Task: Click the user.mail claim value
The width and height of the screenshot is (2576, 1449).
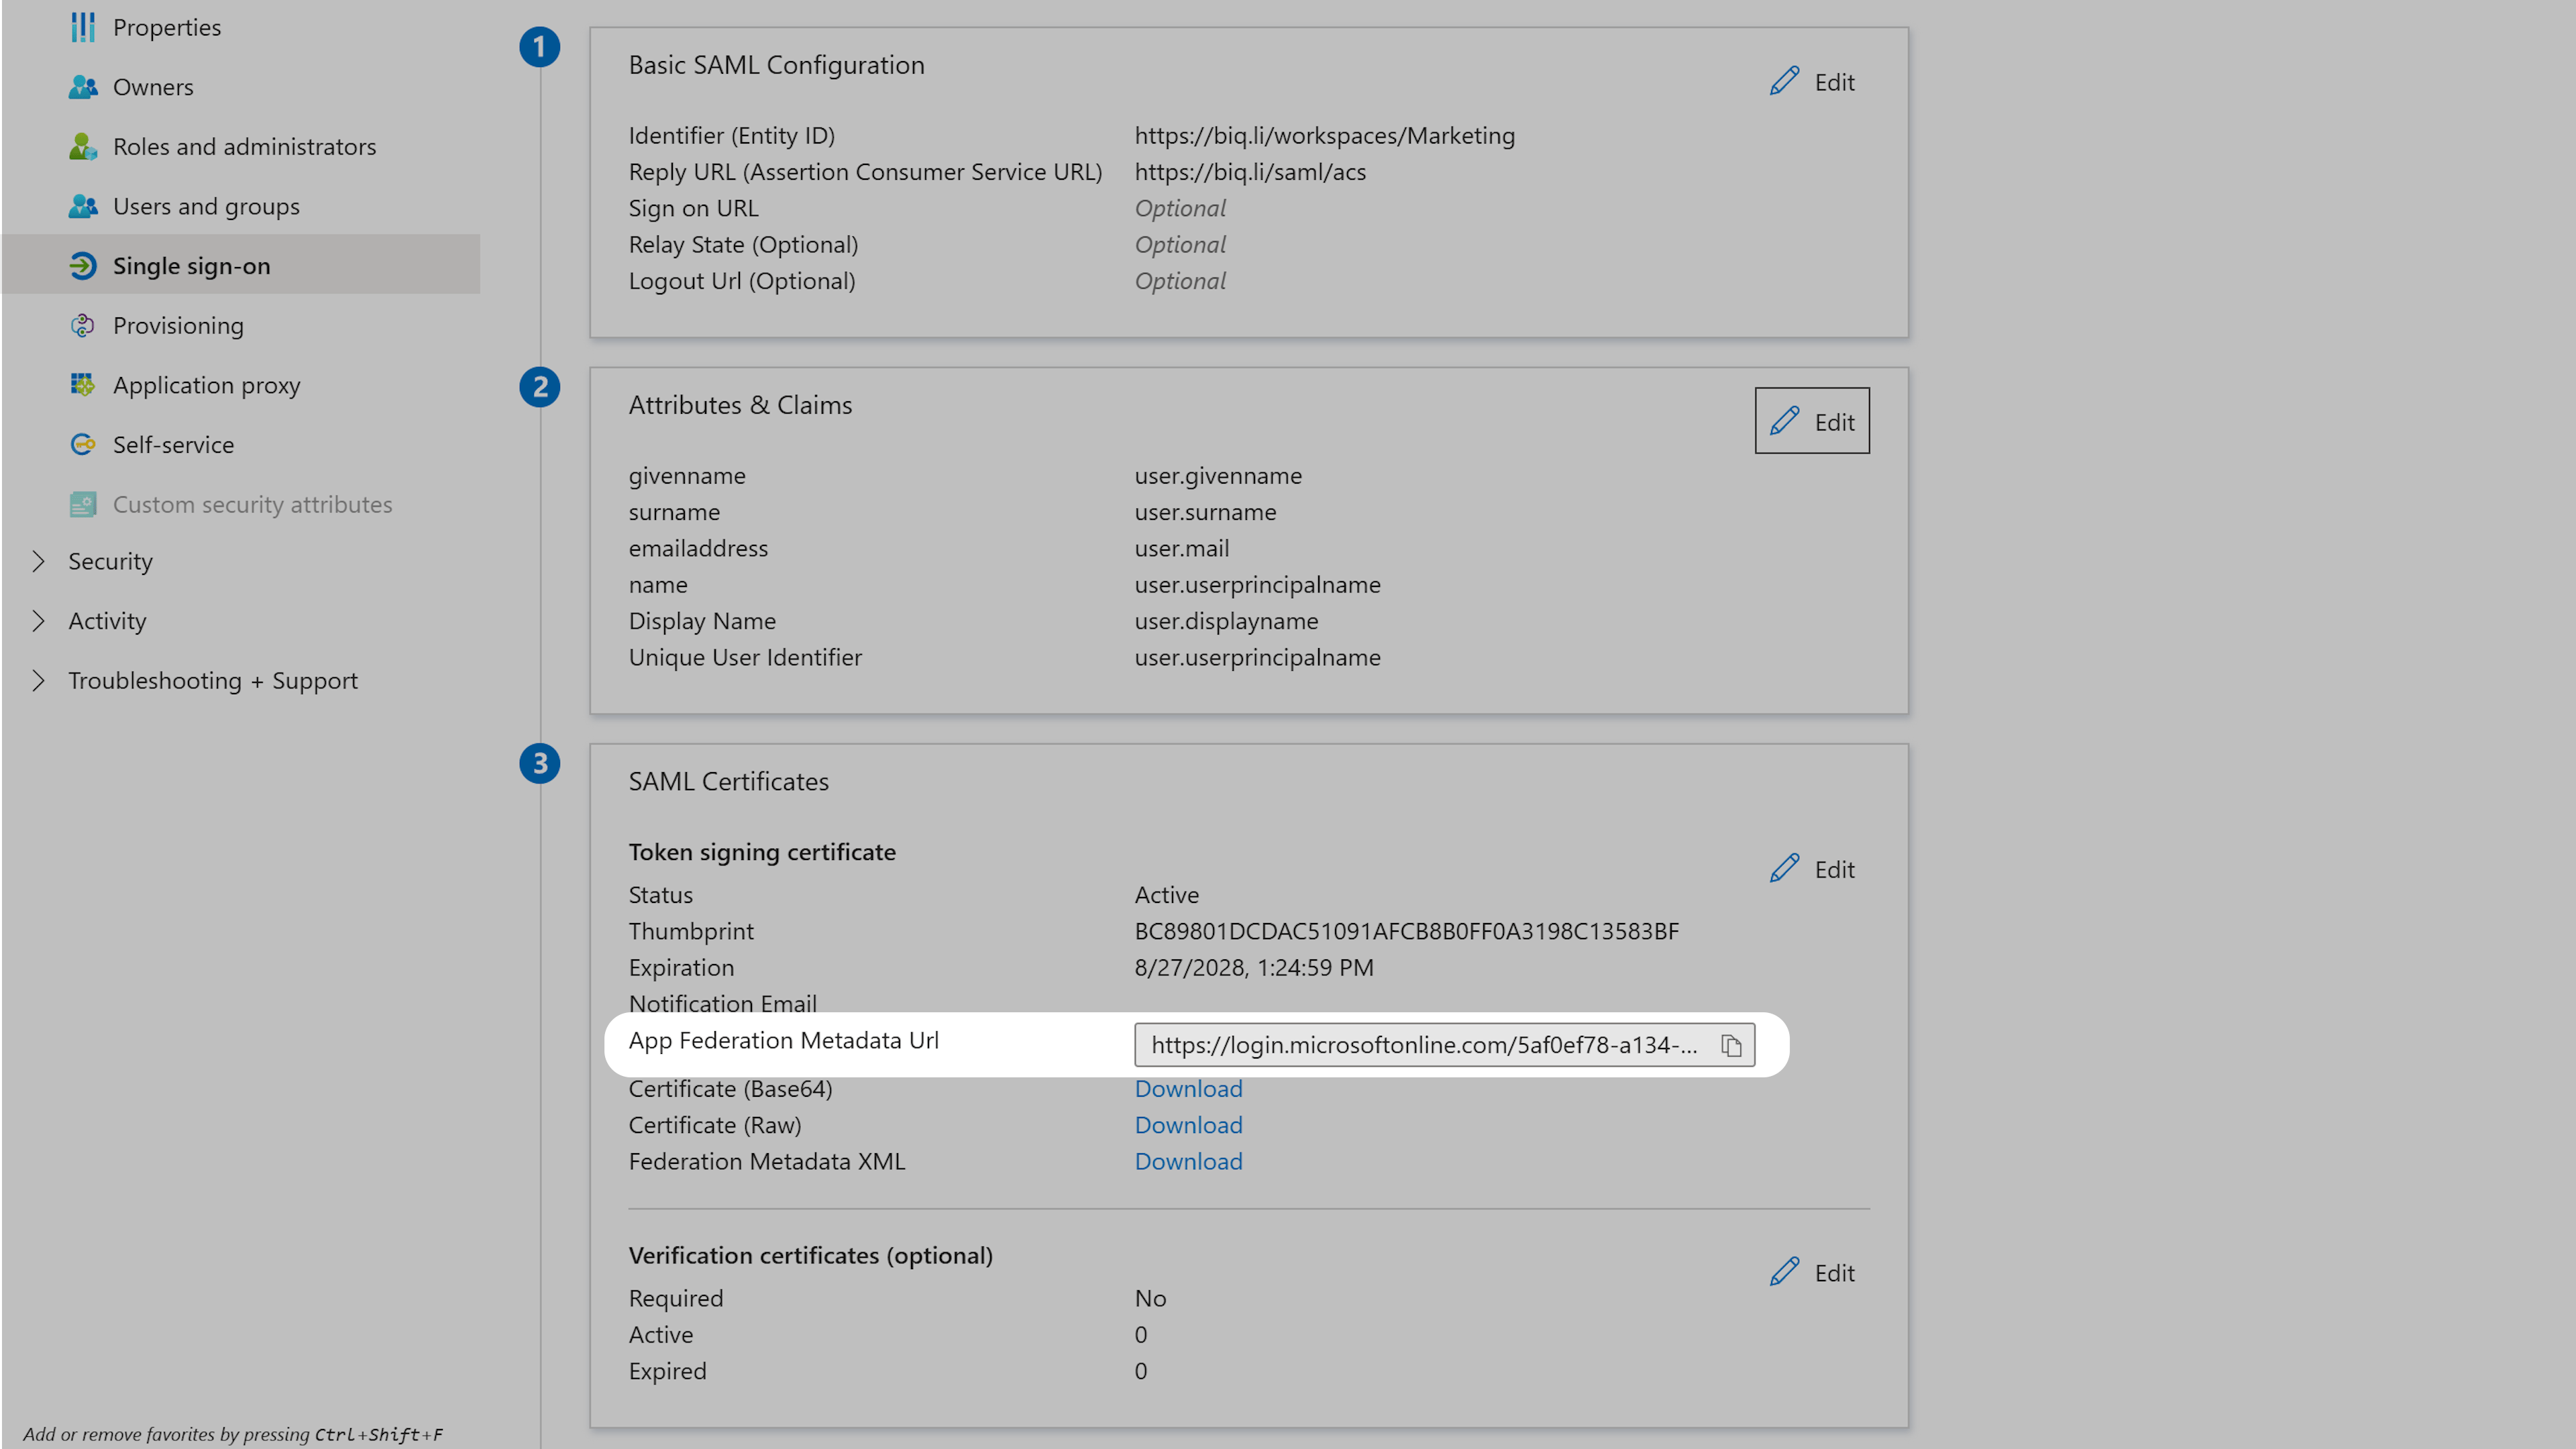Action: [x=1182, y=548]
